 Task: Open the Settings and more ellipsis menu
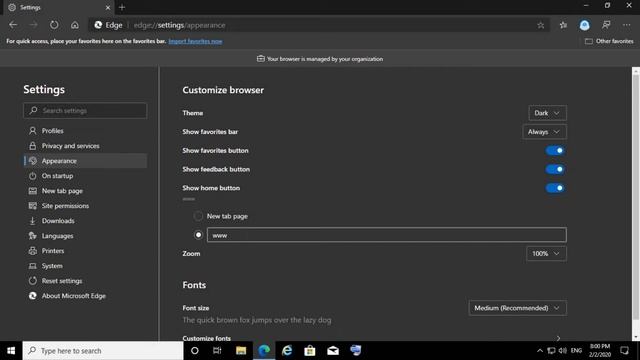627,25
